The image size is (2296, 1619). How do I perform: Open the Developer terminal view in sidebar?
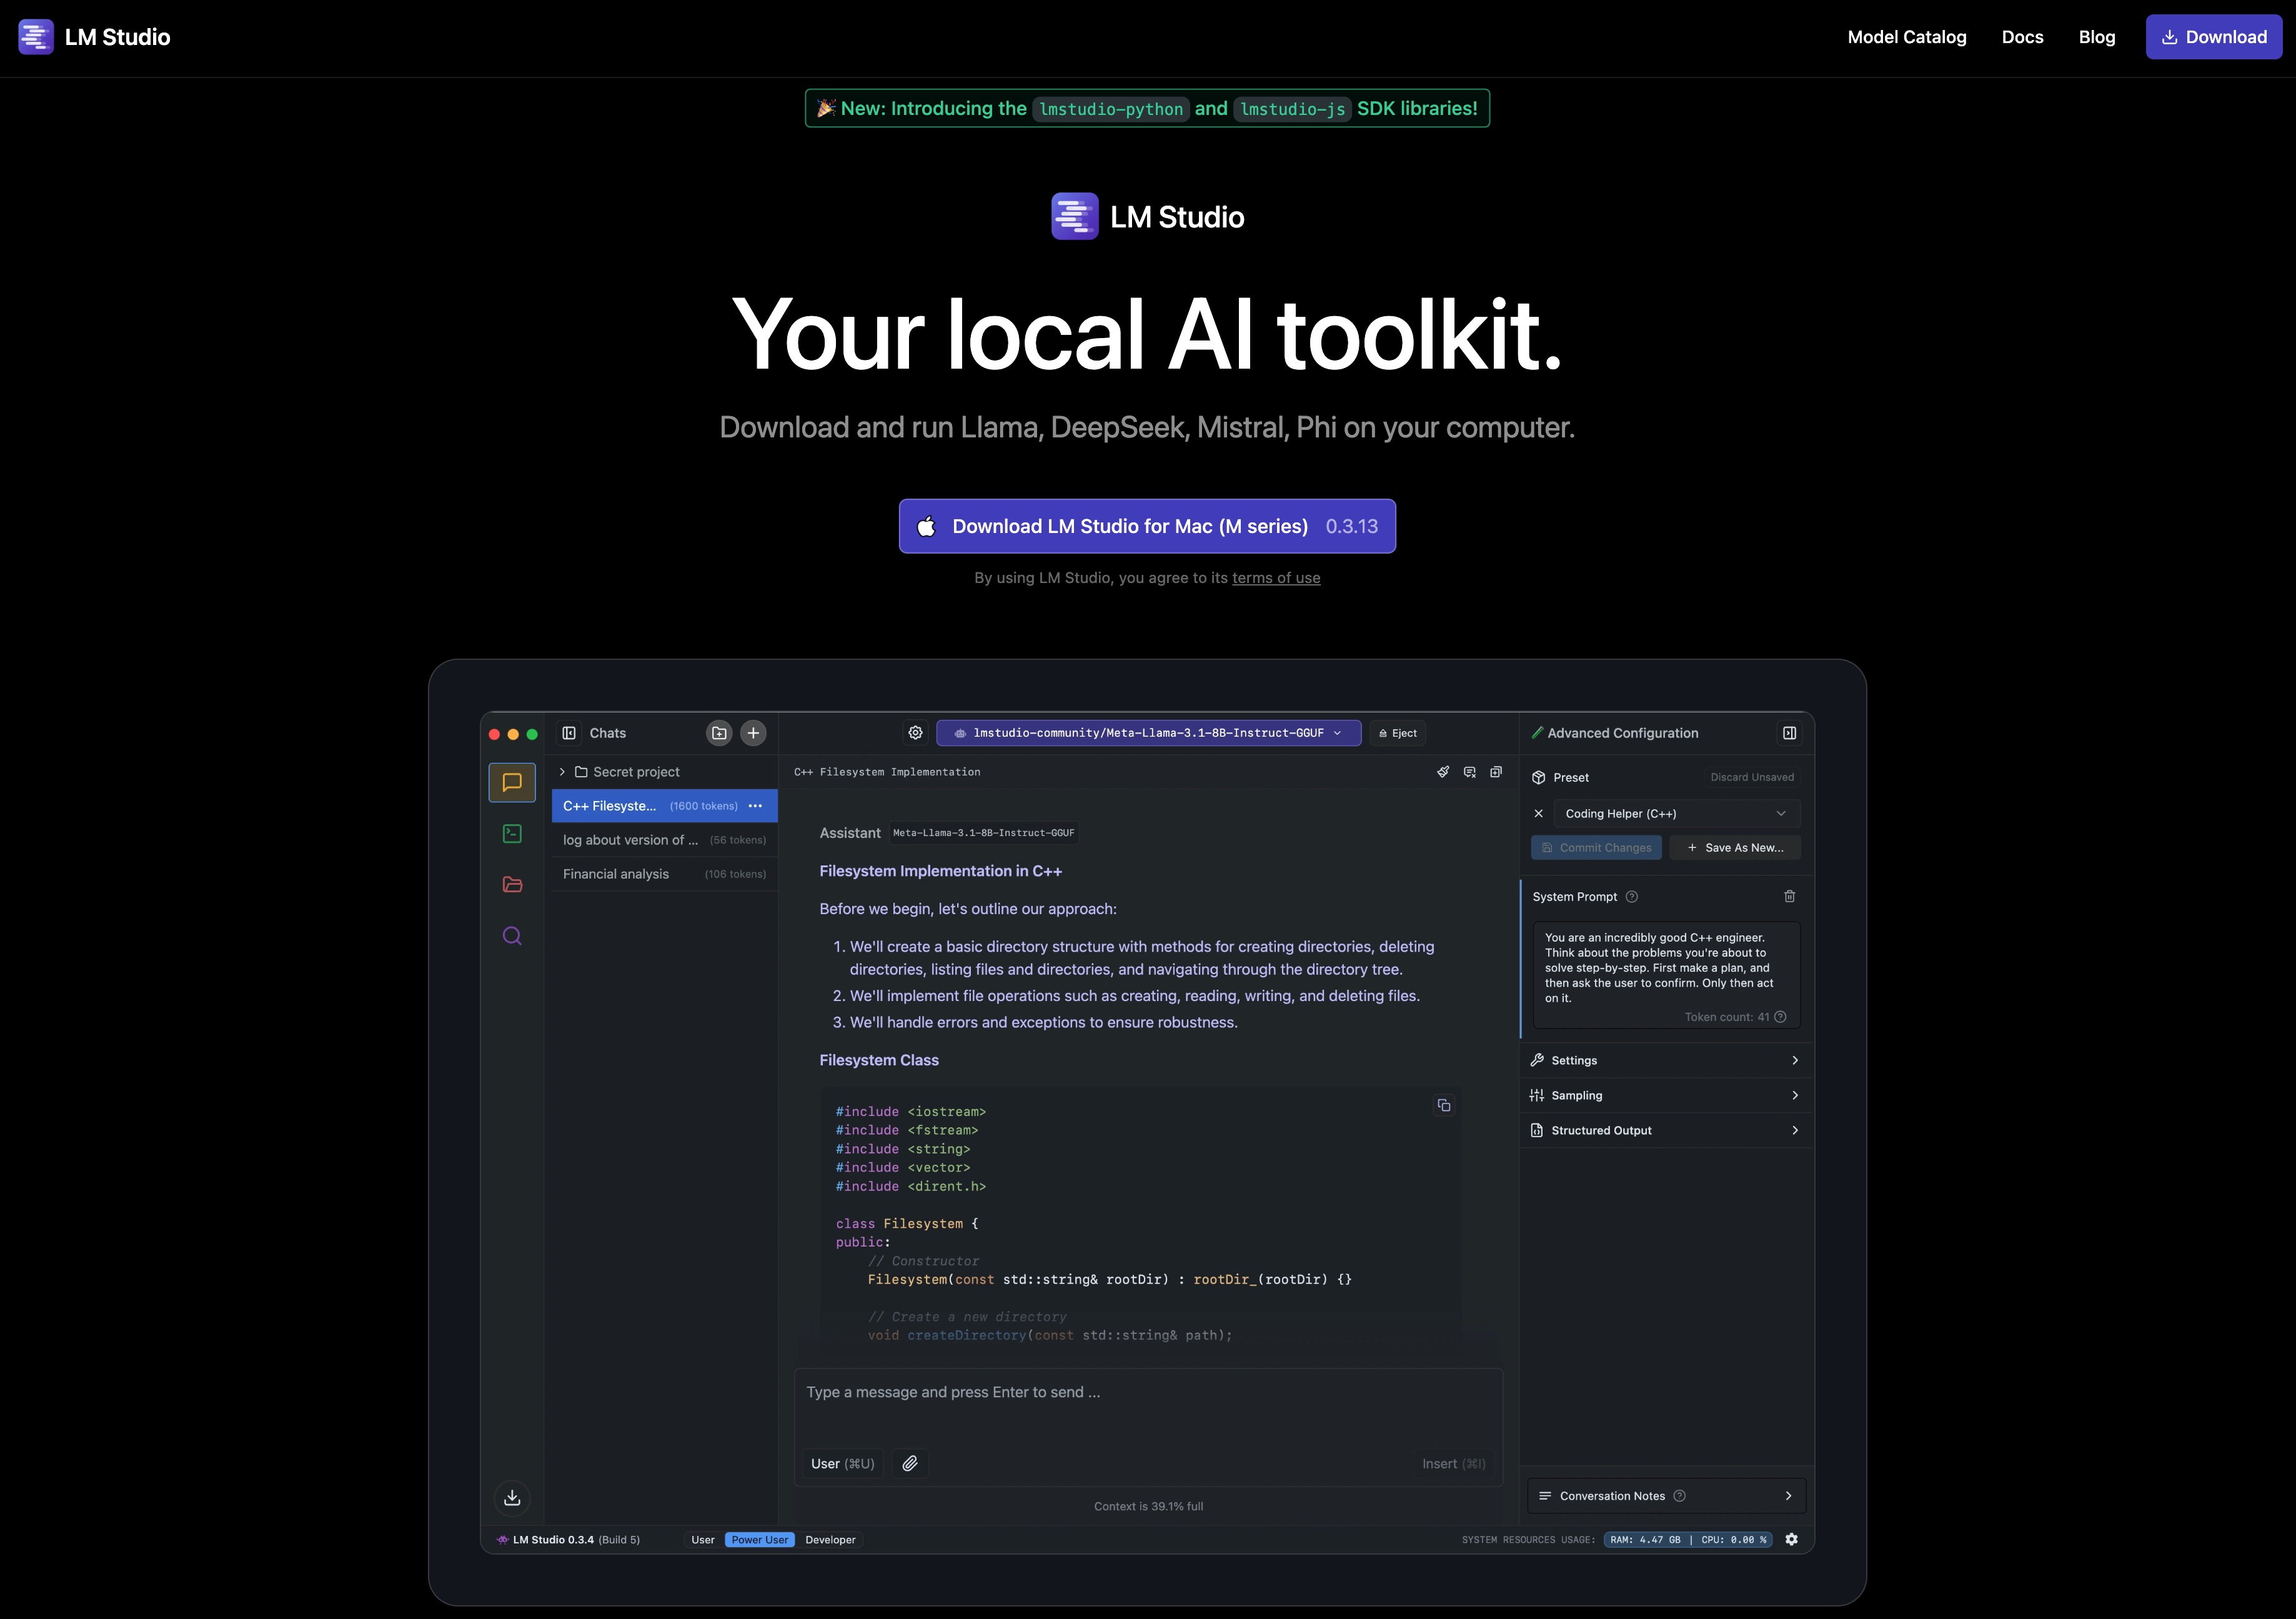click(x=512, y=833)
